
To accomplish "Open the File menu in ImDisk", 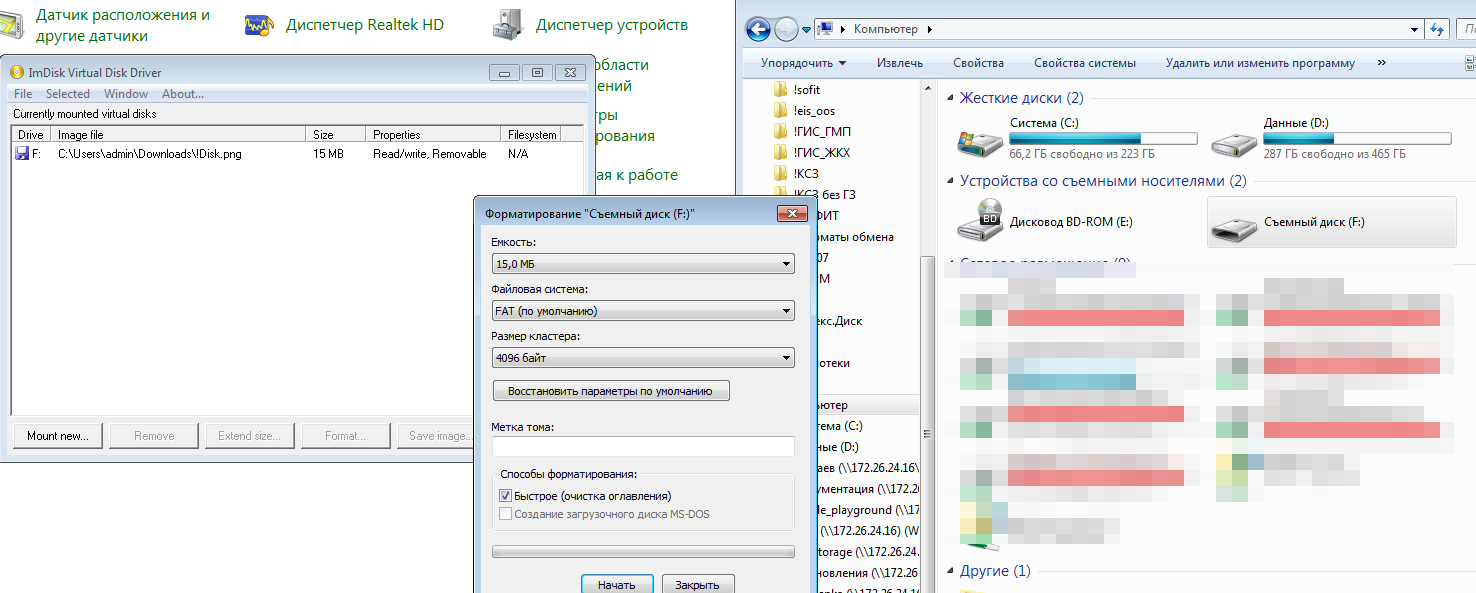I will pos(23,93).
